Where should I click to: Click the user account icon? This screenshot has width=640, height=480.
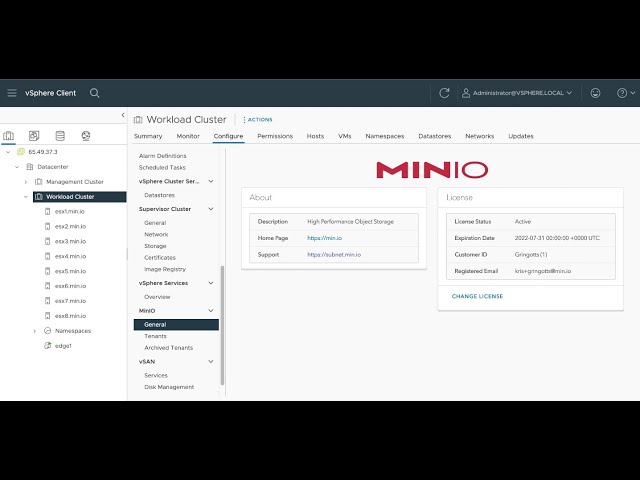point(466,93)
